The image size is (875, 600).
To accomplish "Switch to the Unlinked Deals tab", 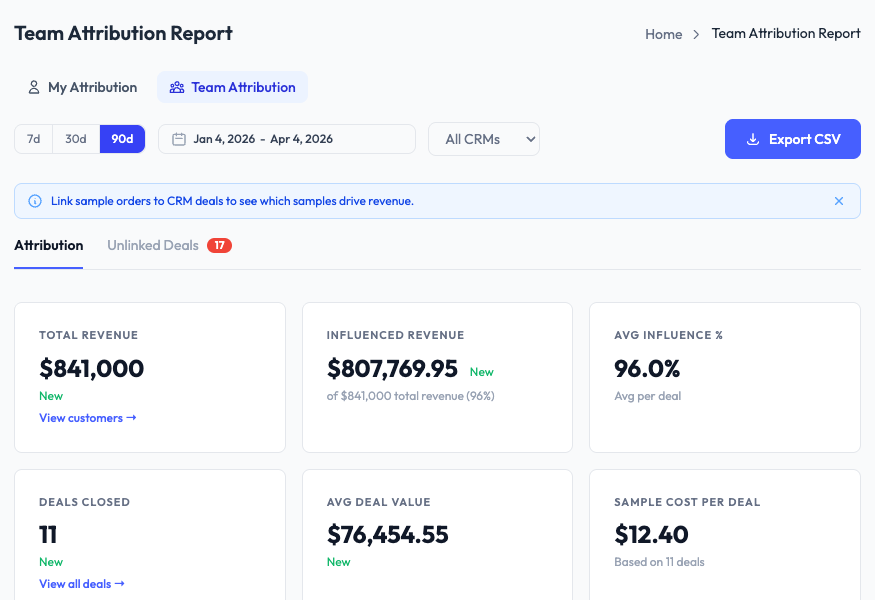I will [x=154, y=245].
